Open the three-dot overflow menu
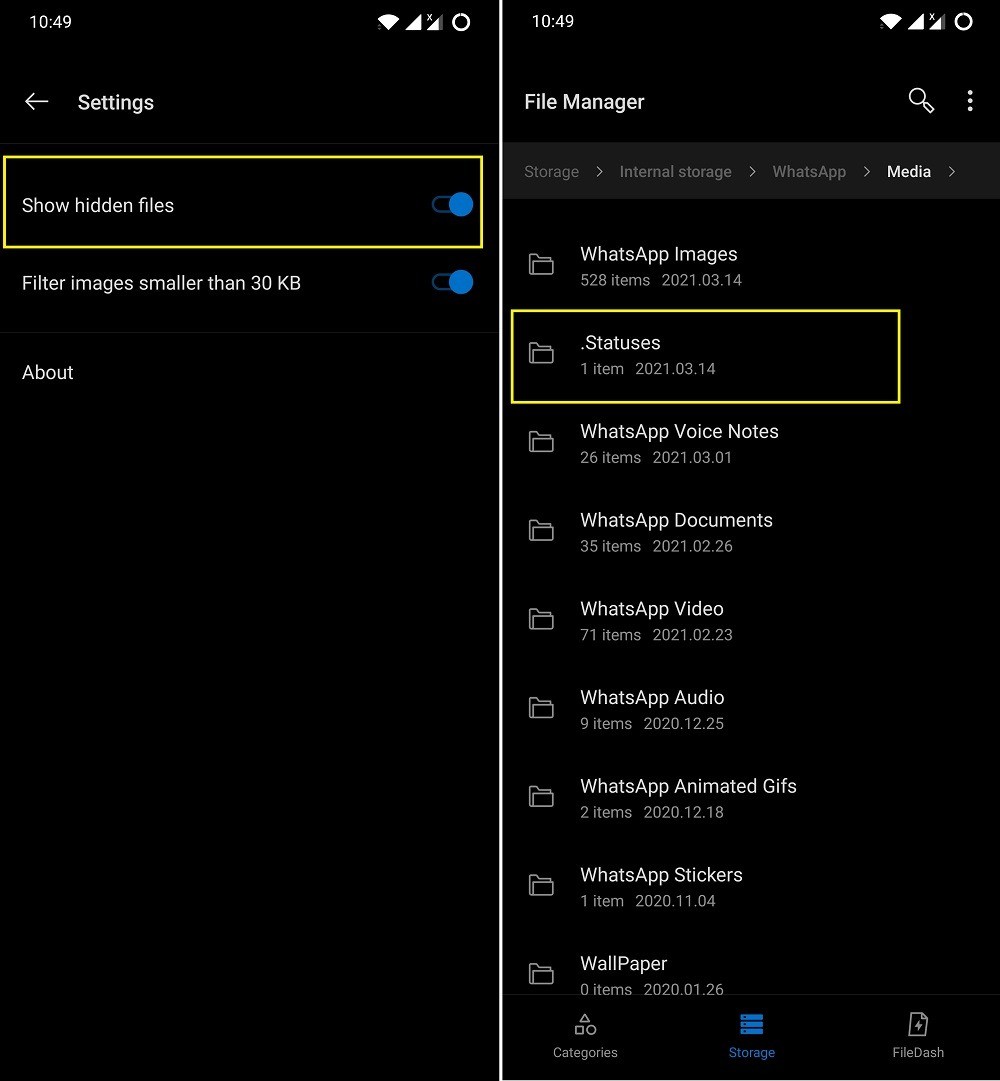 click(969, 100)
